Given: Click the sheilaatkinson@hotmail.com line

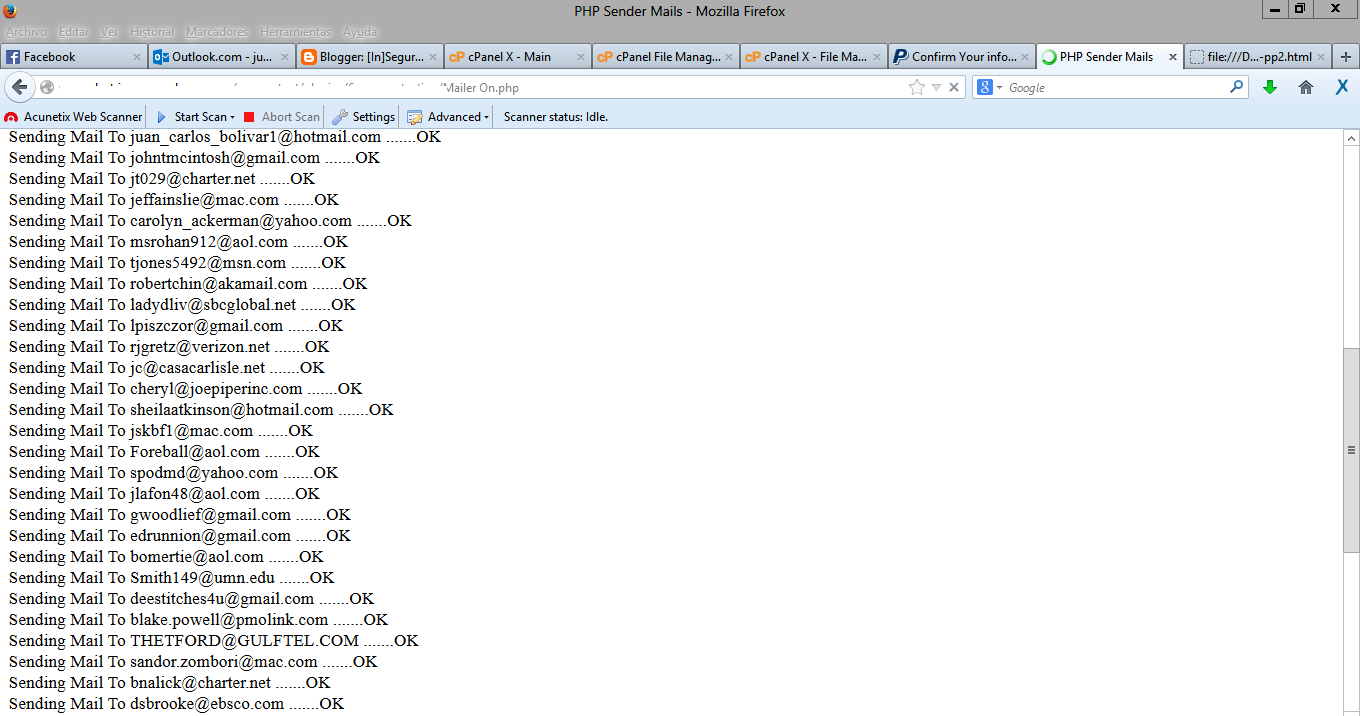Looking at the screenshot, I should [x=201, y=410].
